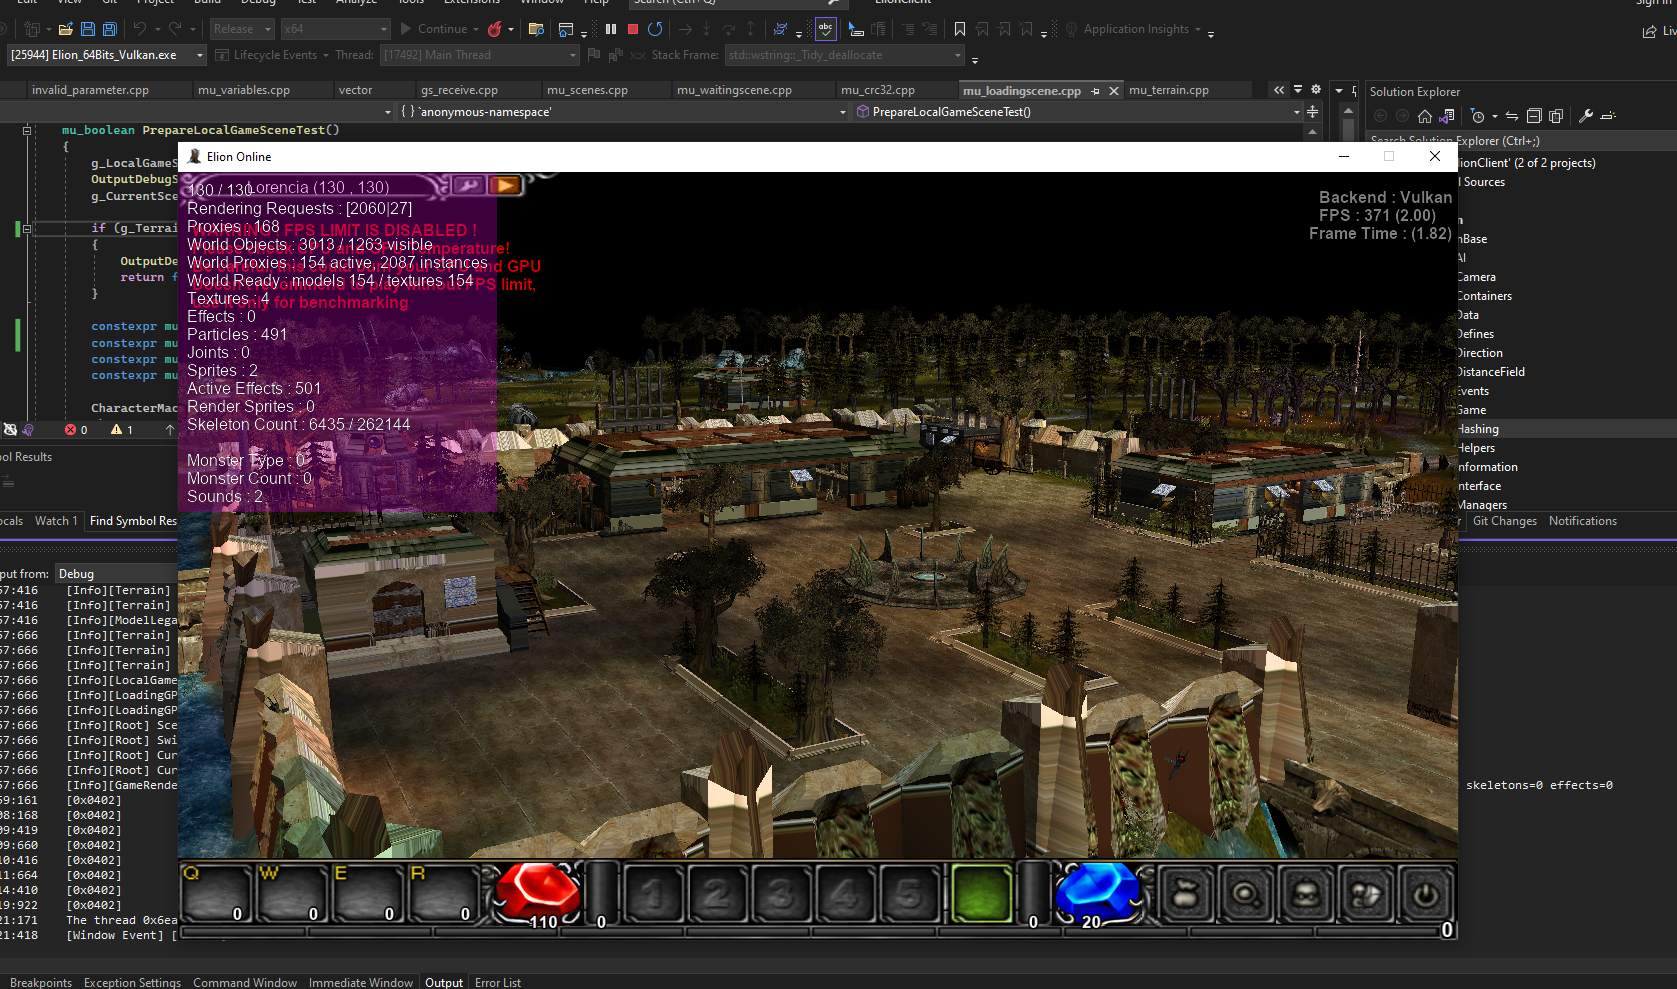Click the power icon in game bar

[x=1425, y=894]
